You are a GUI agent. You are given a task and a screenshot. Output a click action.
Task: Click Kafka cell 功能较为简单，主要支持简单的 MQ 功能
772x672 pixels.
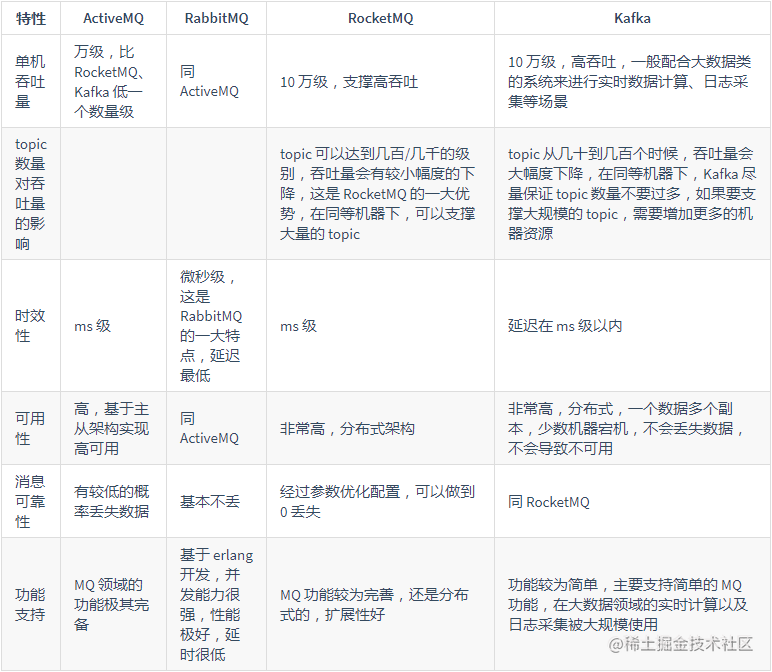point(632,604)
